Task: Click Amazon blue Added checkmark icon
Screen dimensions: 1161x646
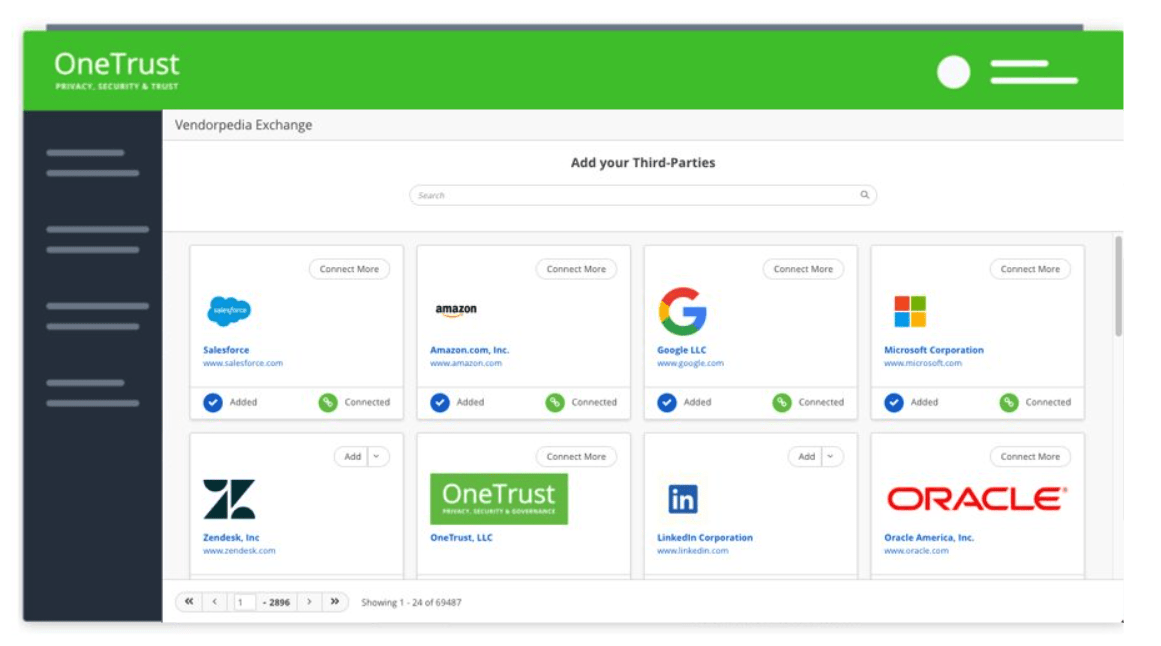Action: click(440, 402)
